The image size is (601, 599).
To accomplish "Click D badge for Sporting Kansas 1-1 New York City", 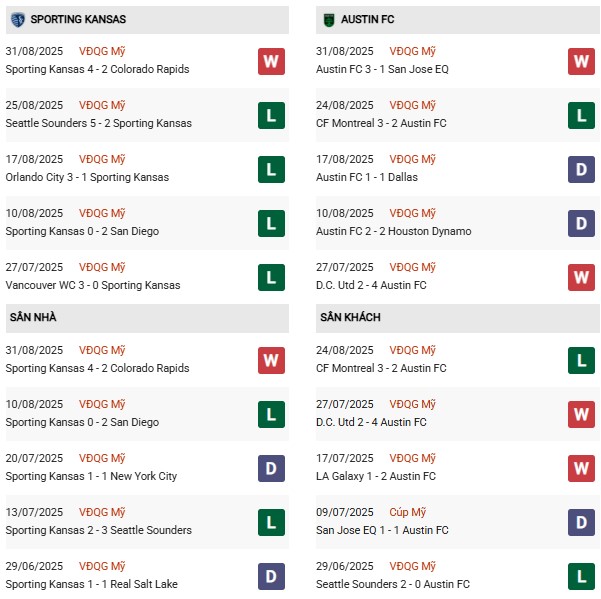I will pyautogui.click(x=271, y=468).
